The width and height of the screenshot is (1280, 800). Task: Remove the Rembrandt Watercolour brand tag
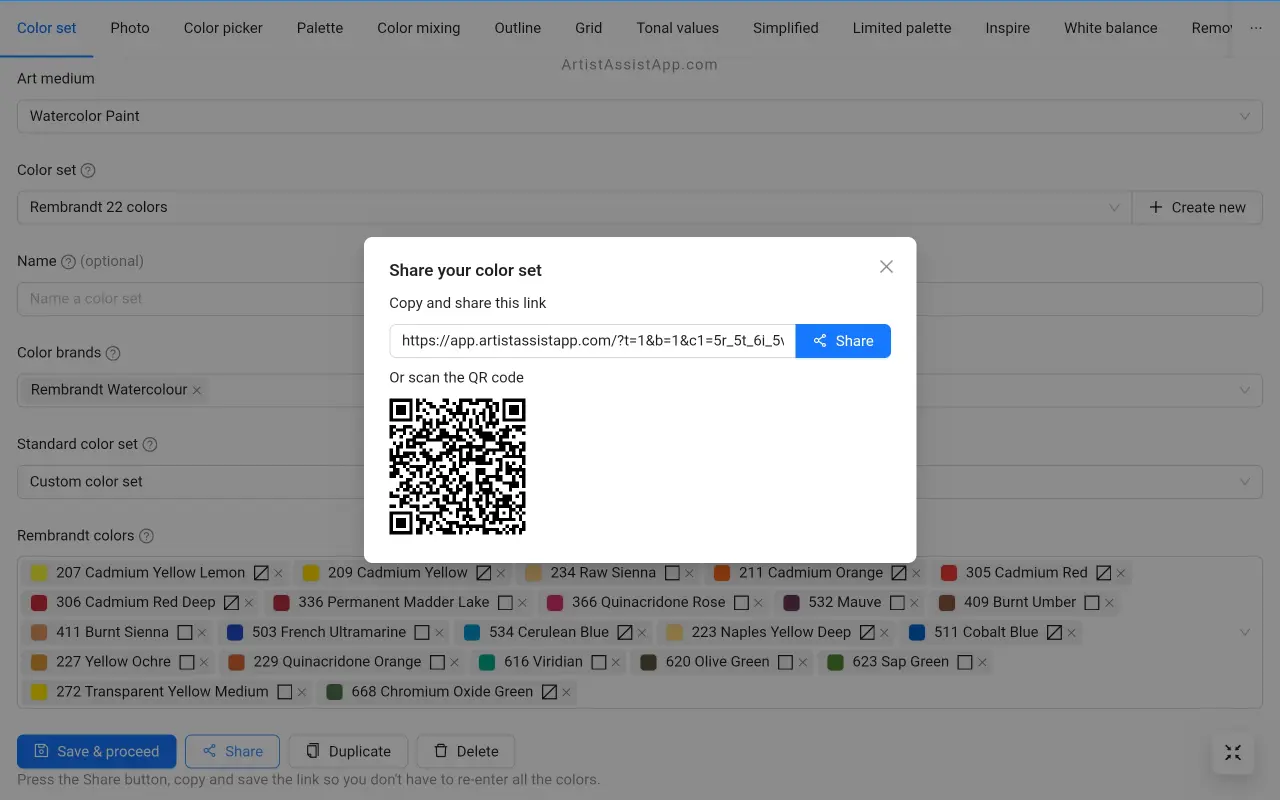(197, 390)
